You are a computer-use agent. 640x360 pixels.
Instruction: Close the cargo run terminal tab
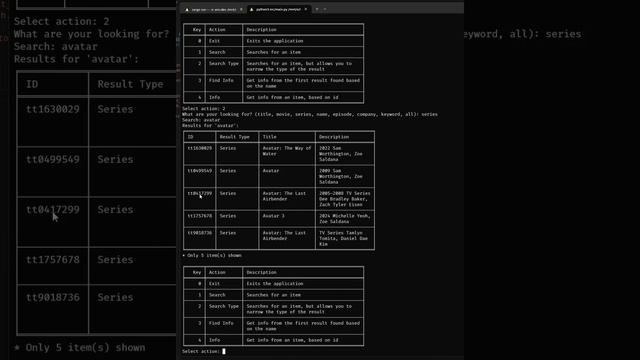[241, 9]
